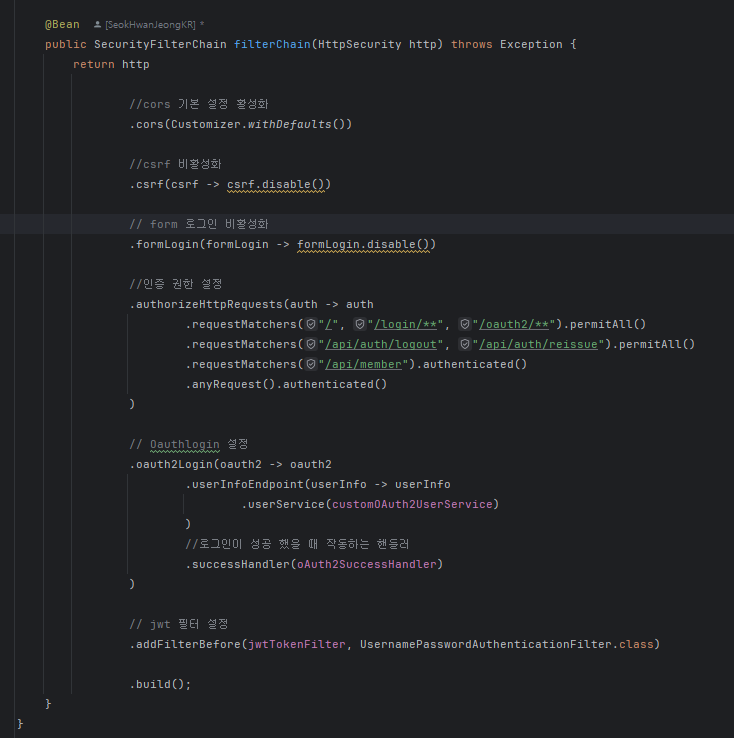Click .addFilterBefore method call
The width and height of the screenshot is (734, 738).
[185, 644]
